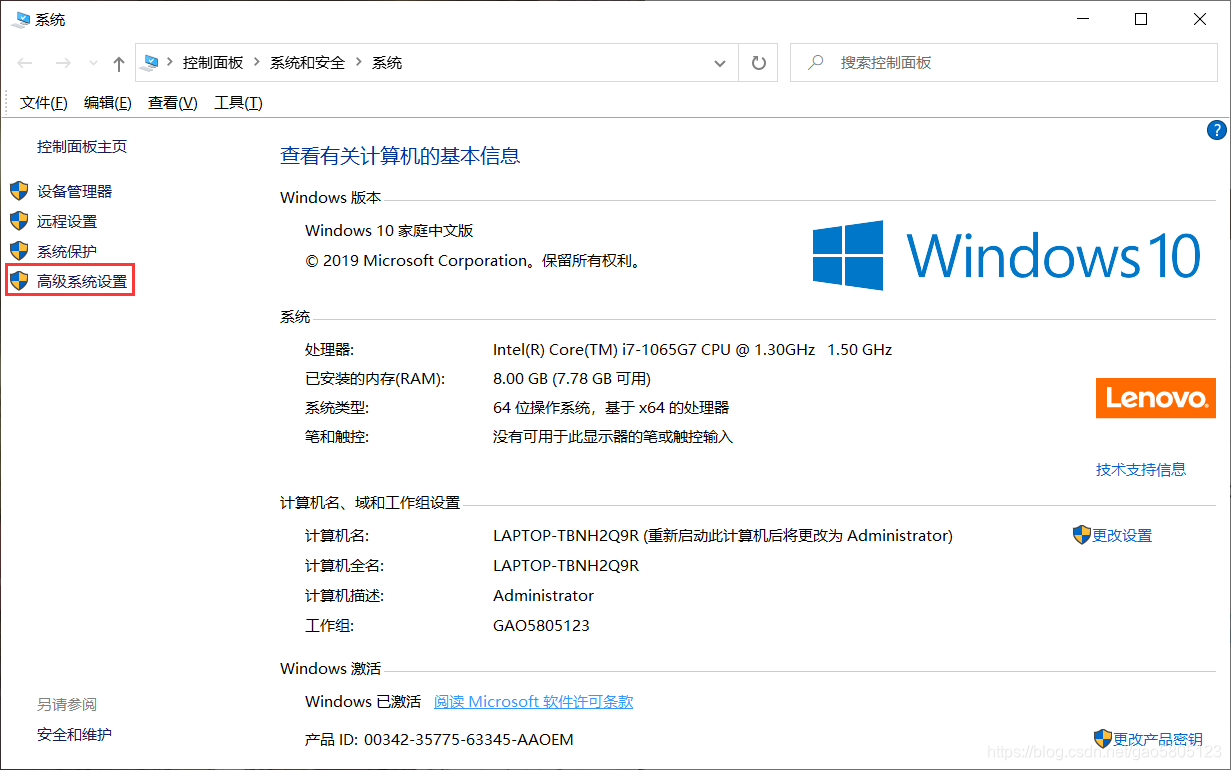Click shield icon beside 设备管理器
The image size is (1231, 770).
pos(19,191)
